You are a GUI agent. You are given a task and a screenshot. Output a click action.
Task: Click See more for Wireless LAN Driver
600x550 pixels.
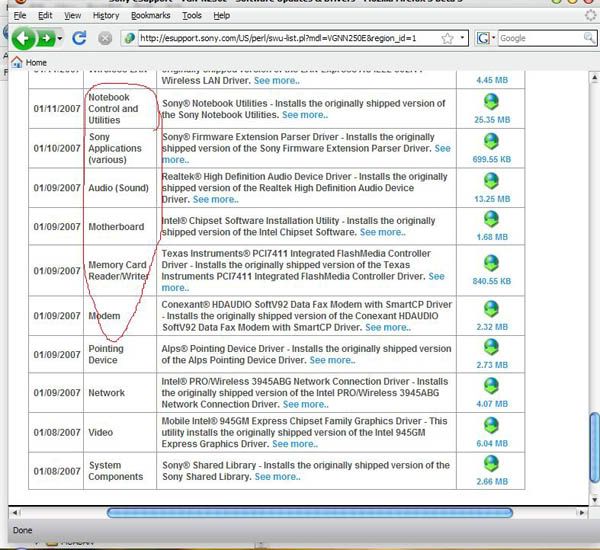click(x=277, y=81)
